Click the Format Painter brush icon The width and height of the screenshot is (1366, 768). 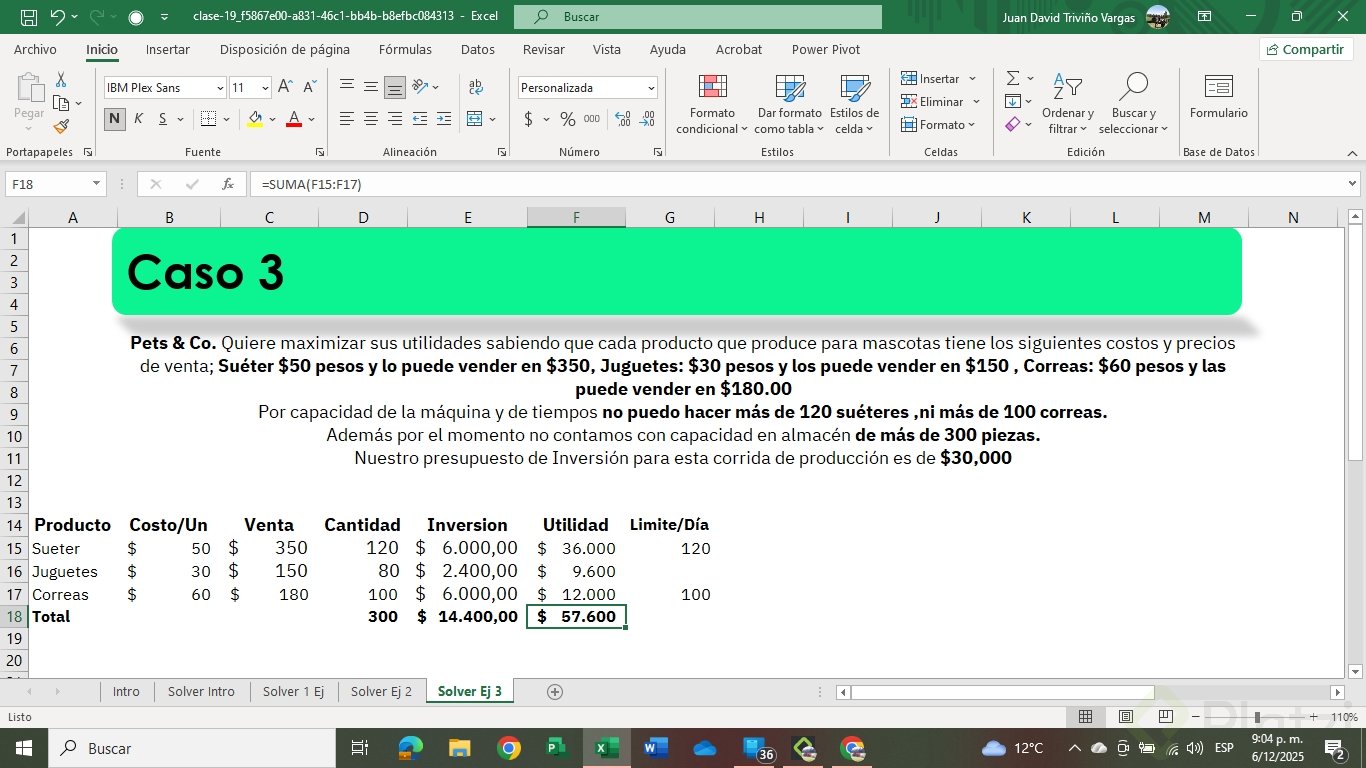point(61,127)
